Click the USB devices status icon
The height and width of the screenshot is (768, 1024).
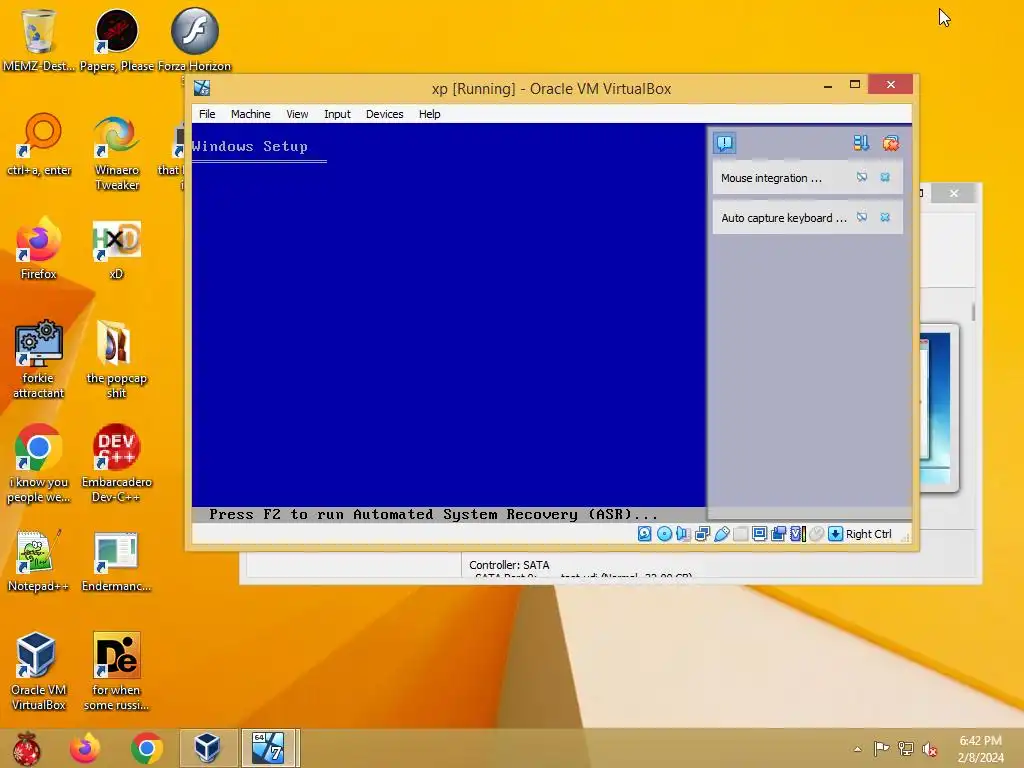722,534
